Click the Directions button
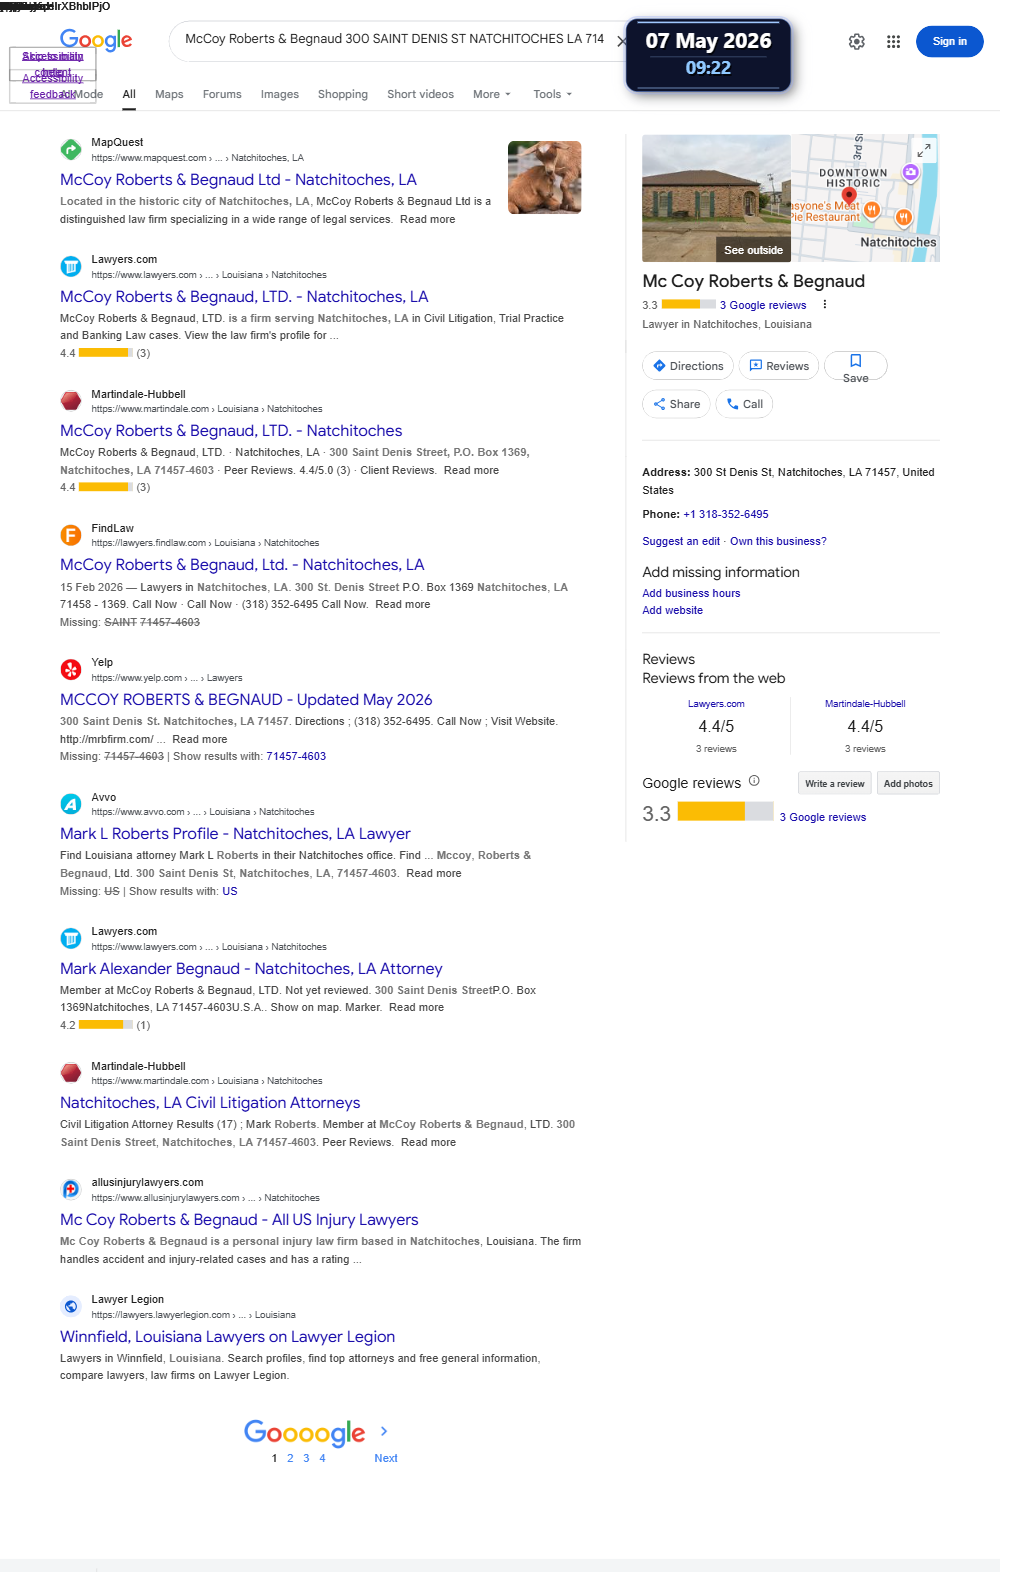Image resolution: width=1012 pixels, height=1572 pixels. point(688,366)
